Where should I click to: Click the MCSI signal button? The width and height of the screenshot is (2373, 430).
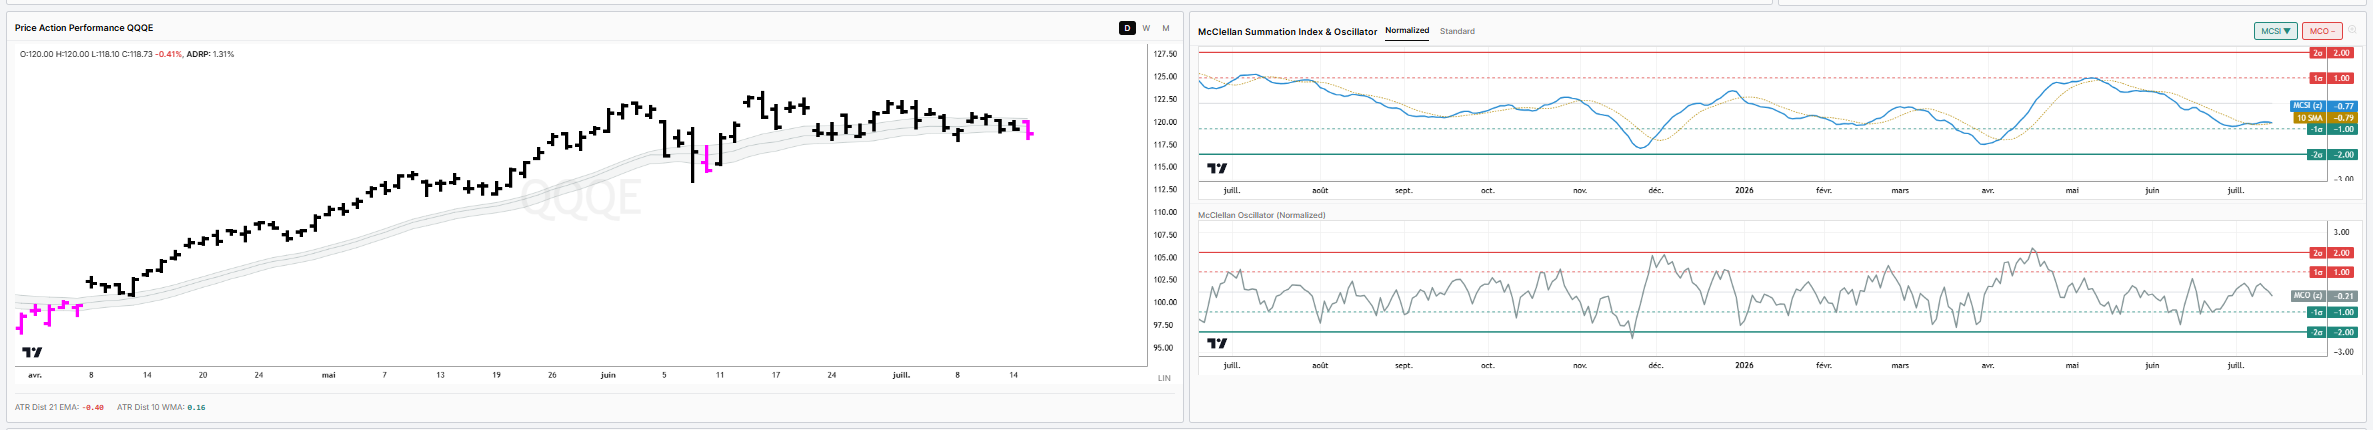tap(2275, 31)
